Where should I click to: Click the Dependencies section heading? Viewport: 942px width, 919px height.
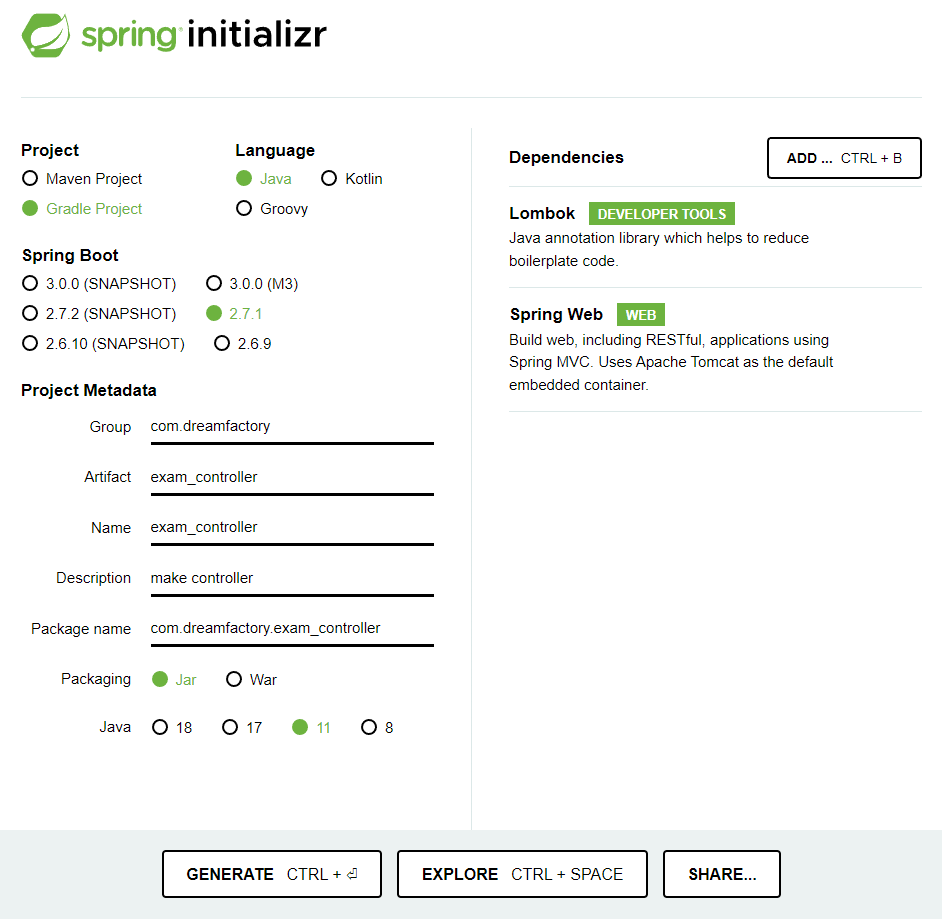click(x=566, y=157)
